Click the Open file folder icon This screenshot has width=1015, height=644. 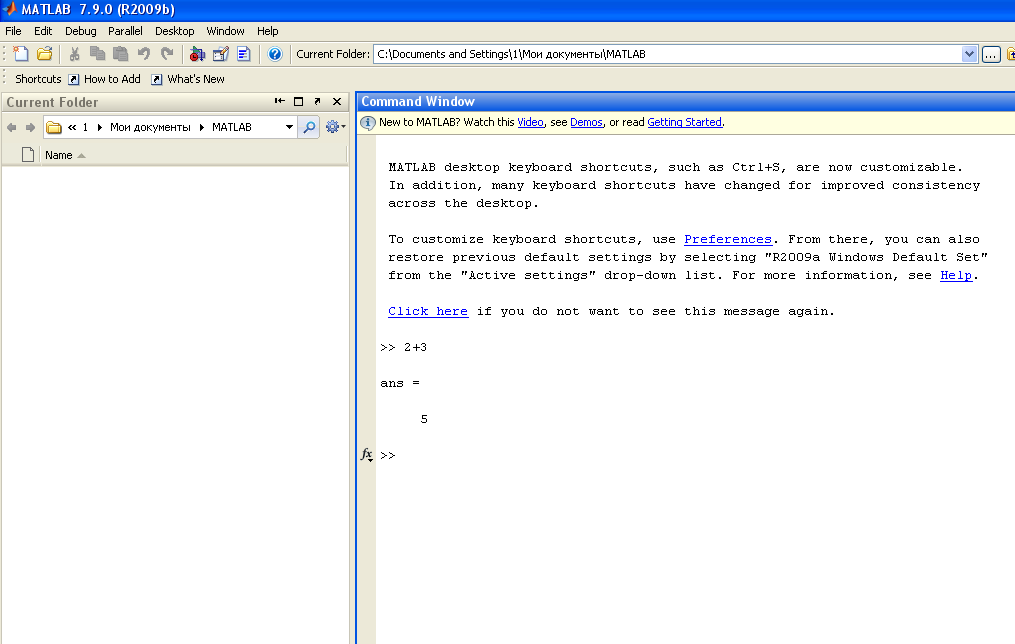pos(44,54)
